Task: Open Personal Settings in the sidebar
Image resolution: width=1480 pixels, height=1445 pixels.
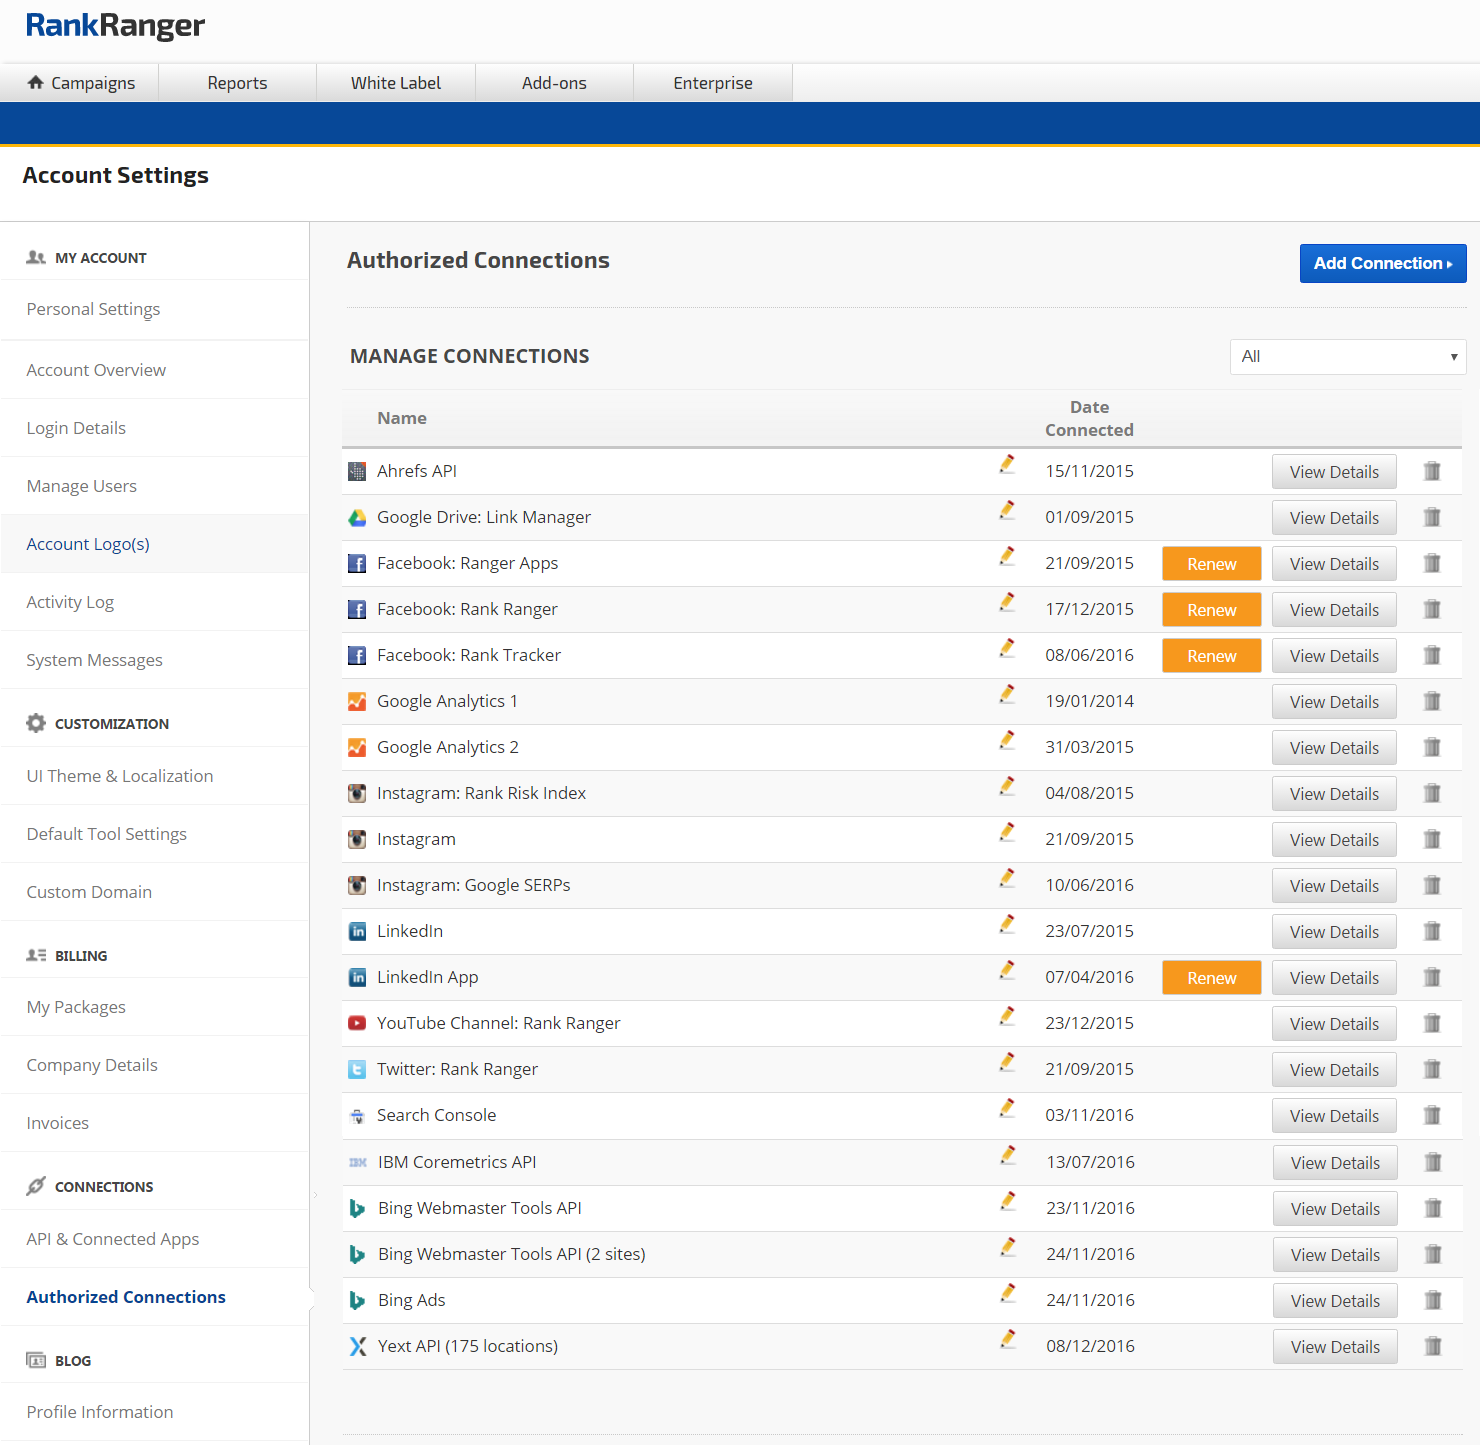Action: [93, 309]
